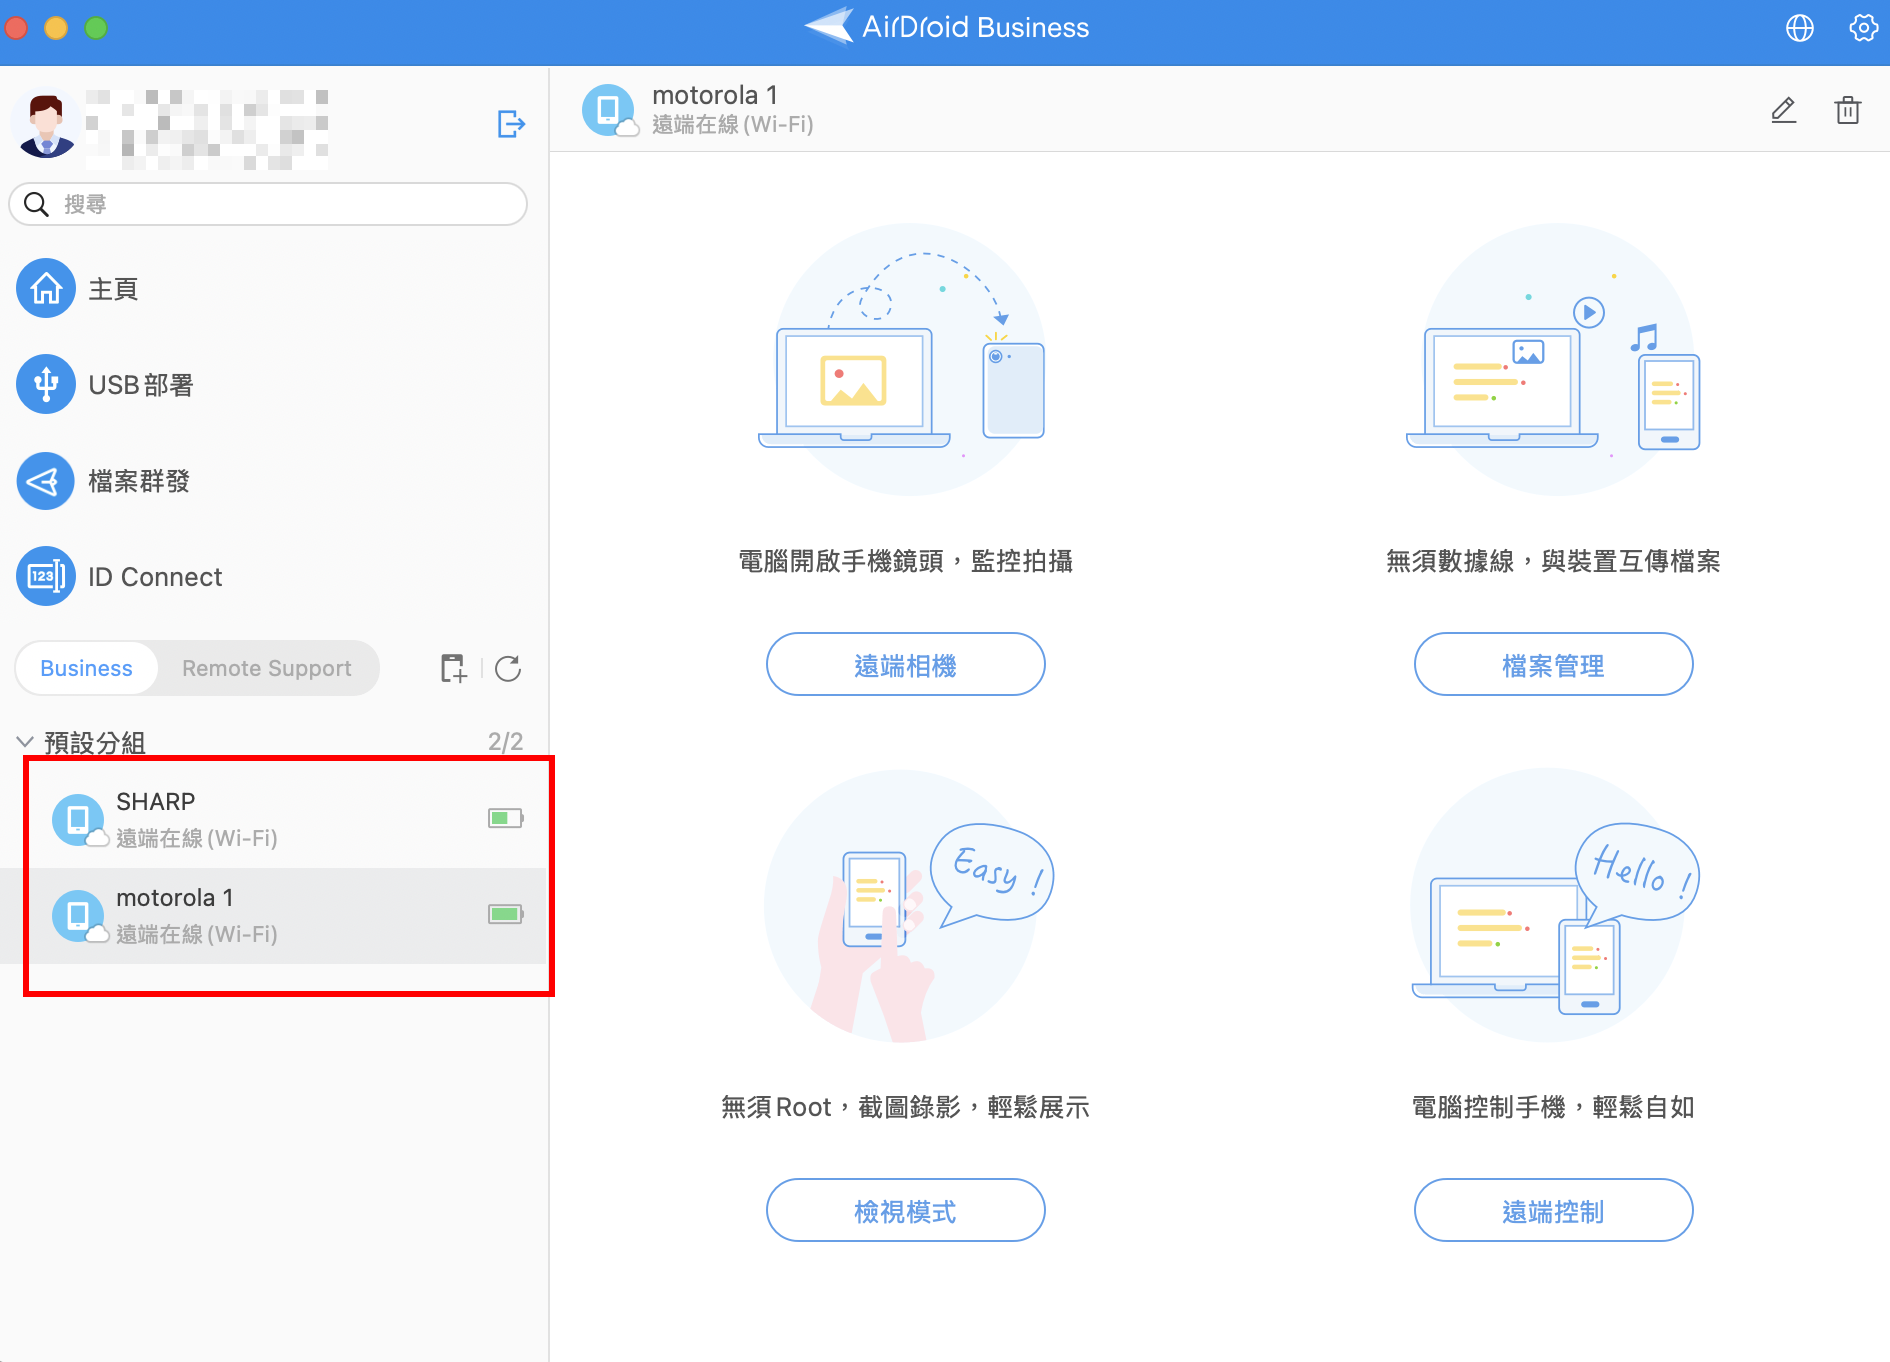Click caption 無須數據線，與裝置互傳檔案
Screen dimensions: 1890x1362
coord(1553,561)
